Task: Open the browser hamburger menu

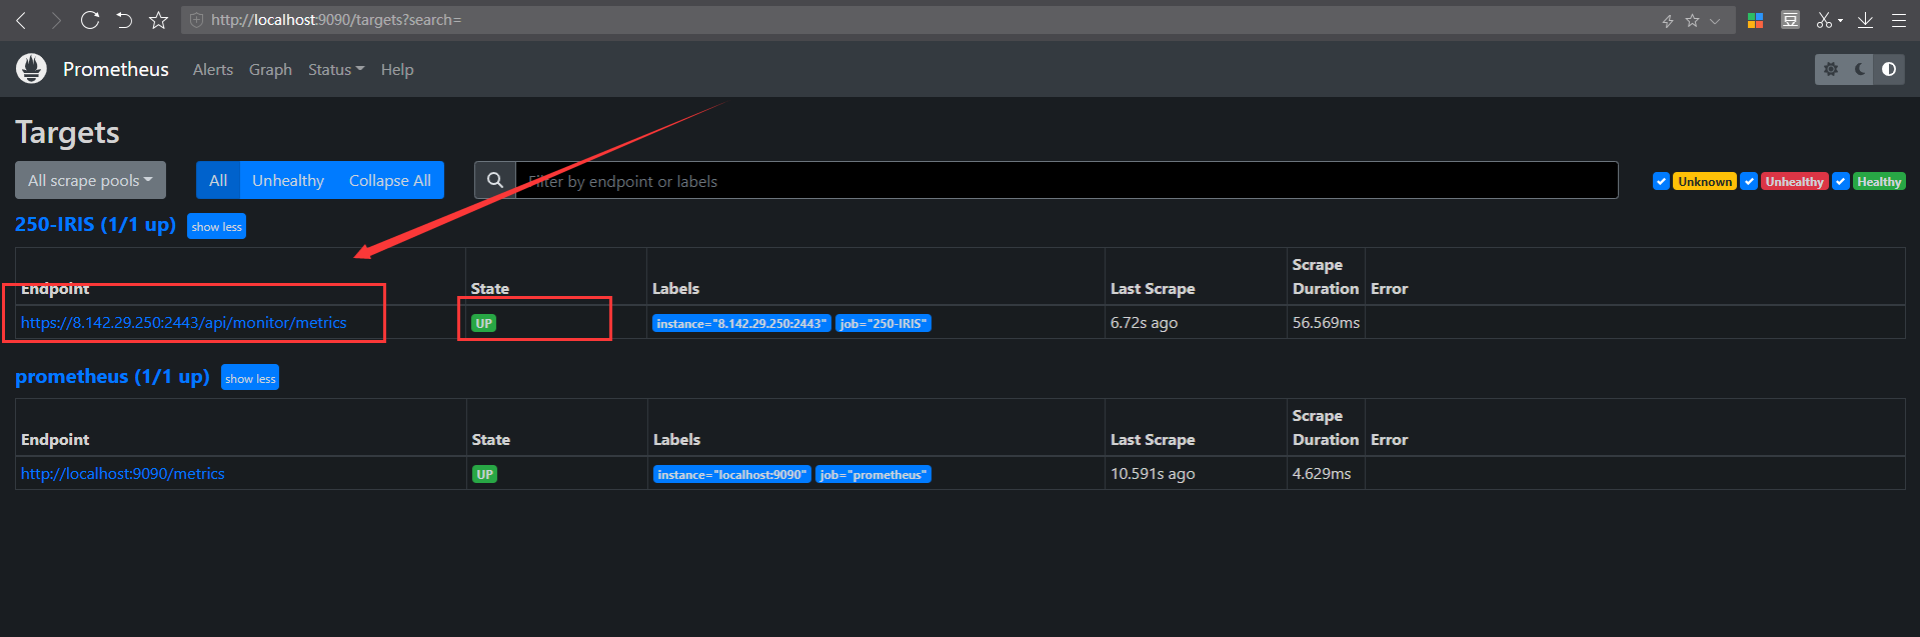Action: (x=1898, y=20)
